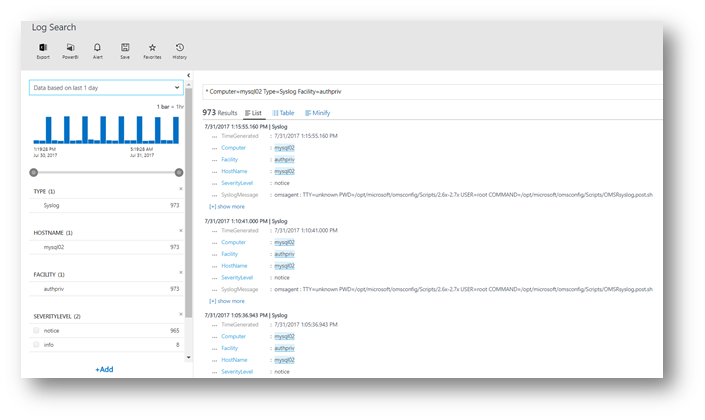
Task: Click SeverityLevel field link in 1:15:55 PM record
Action: tap(237, 183)
